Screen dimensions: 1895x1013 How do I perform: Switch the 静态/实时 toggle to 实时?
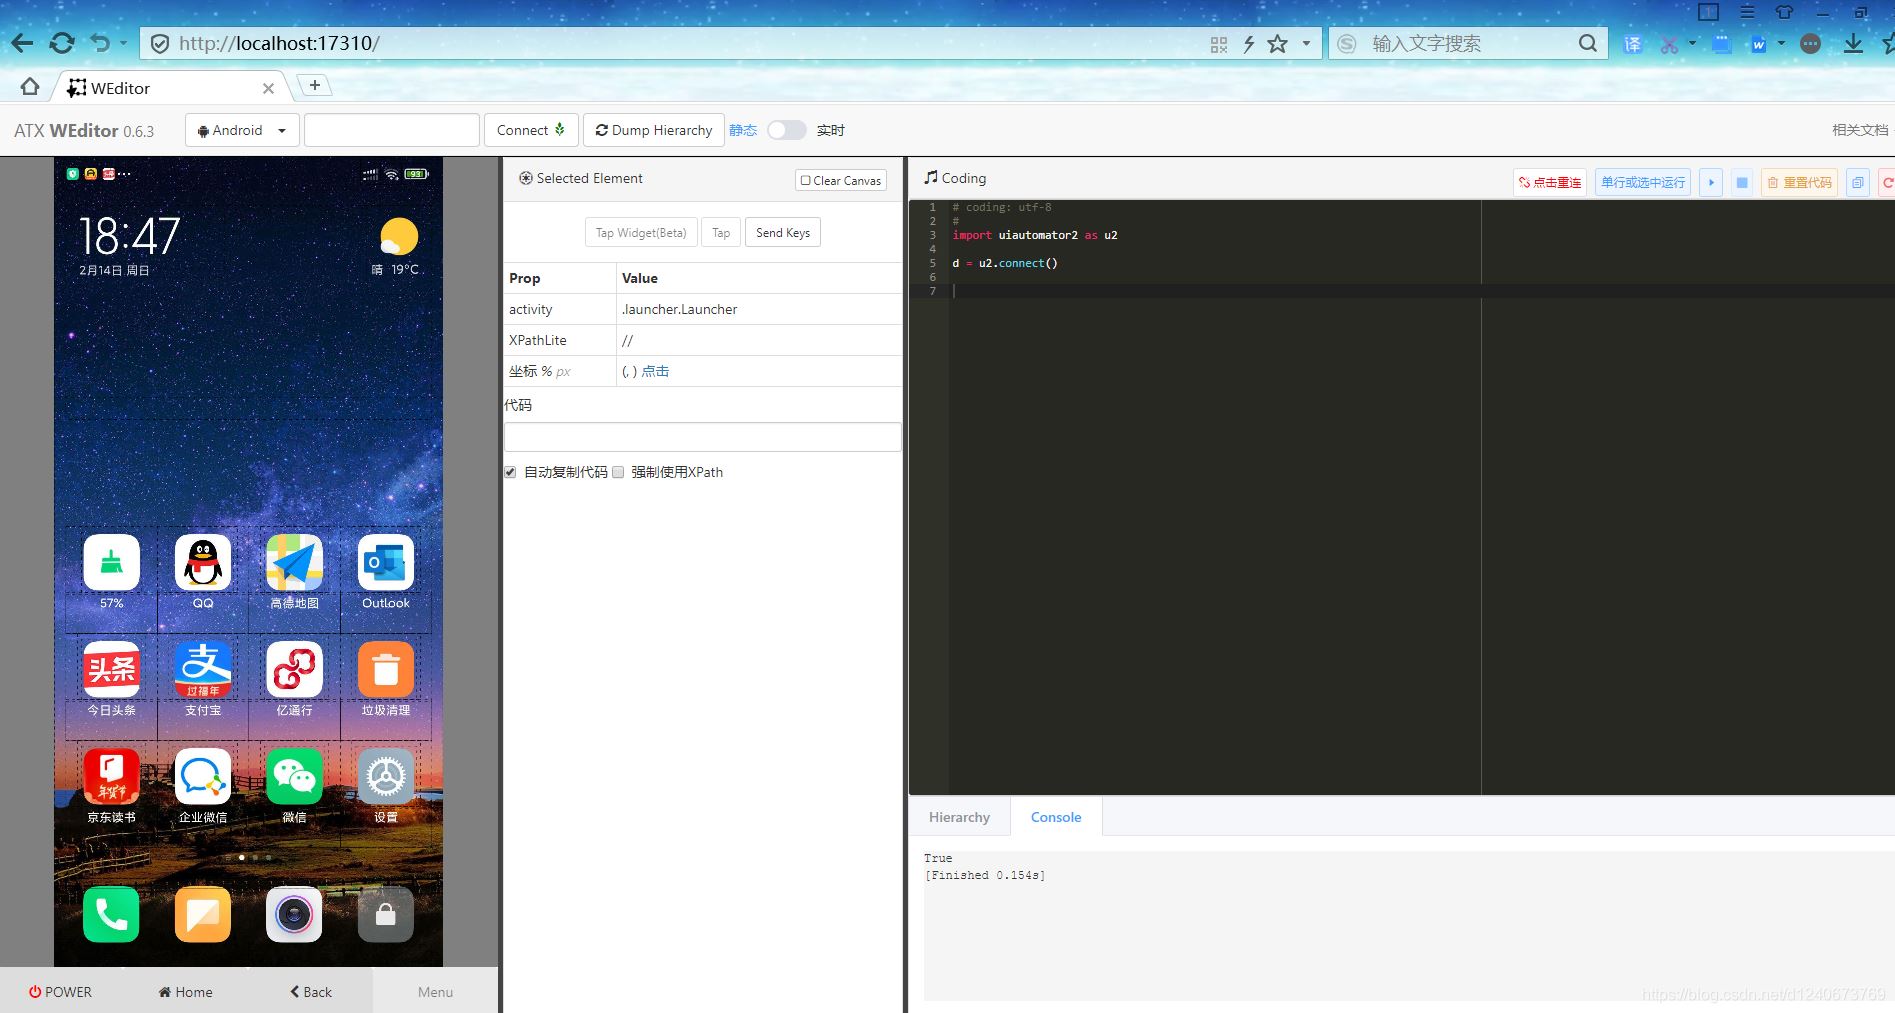pyautogui.click(x=786, y=130)
